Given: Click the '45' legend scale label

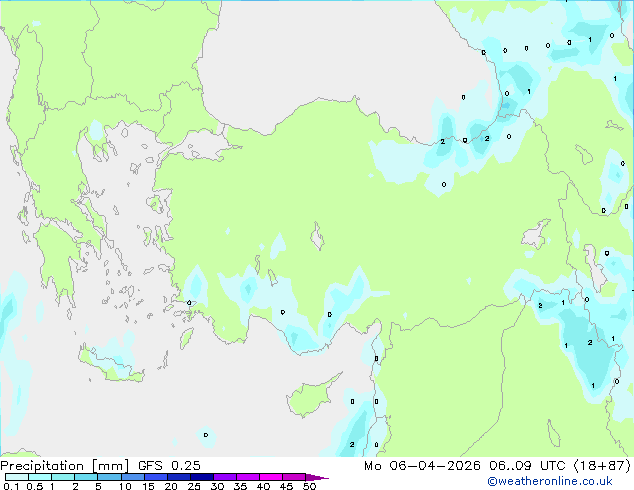Looking at the screenshot, I should click(x=286, y=486).
